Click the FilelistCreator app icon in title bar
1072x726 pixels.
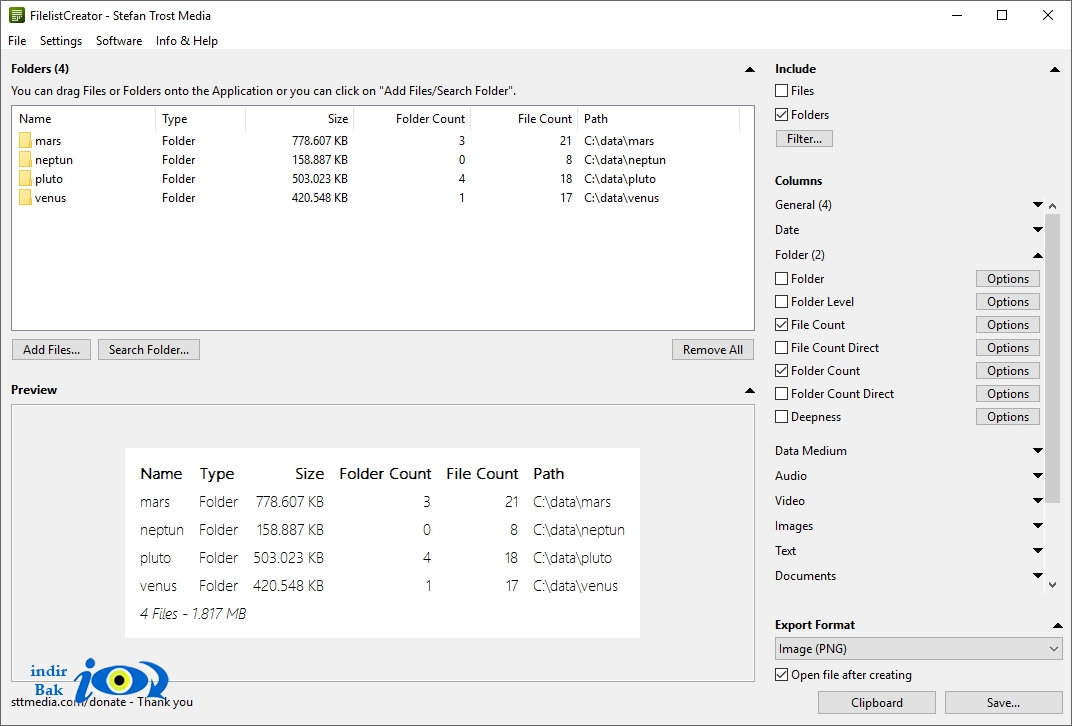point(16,15)
